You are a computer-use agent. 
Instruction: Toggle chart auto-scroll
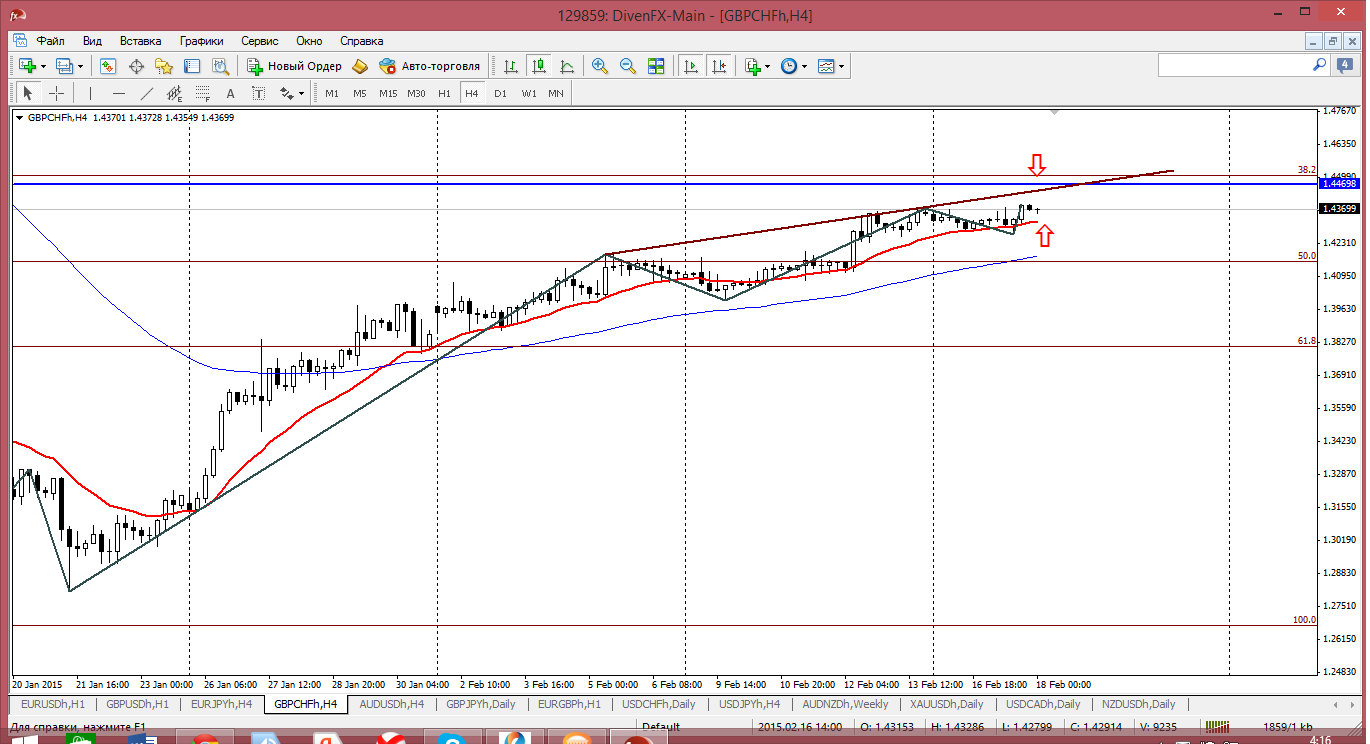(690, 66)
